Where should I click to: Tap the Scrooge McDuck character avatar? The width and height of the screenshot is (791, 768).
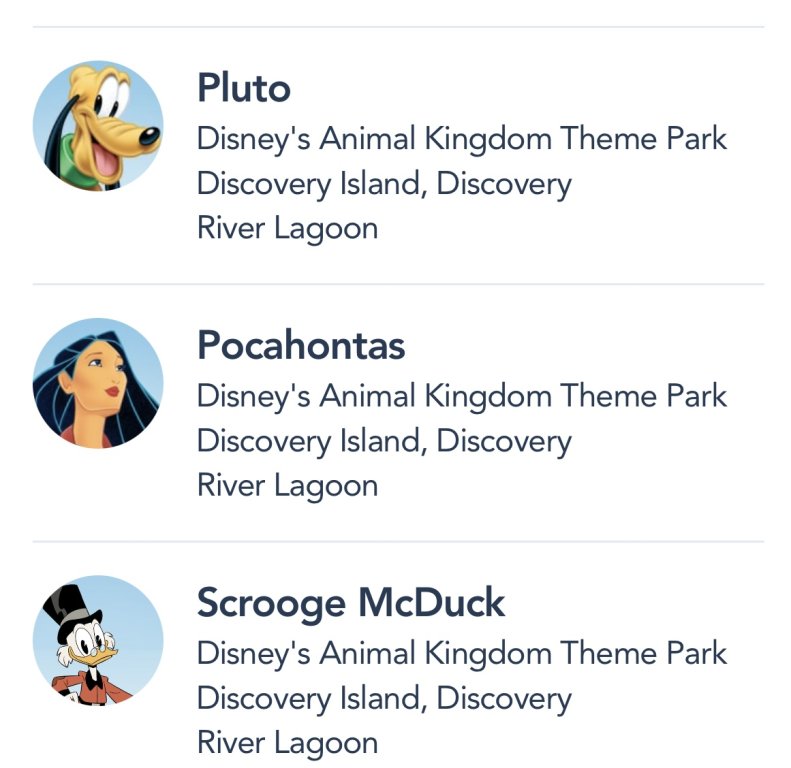98,640
